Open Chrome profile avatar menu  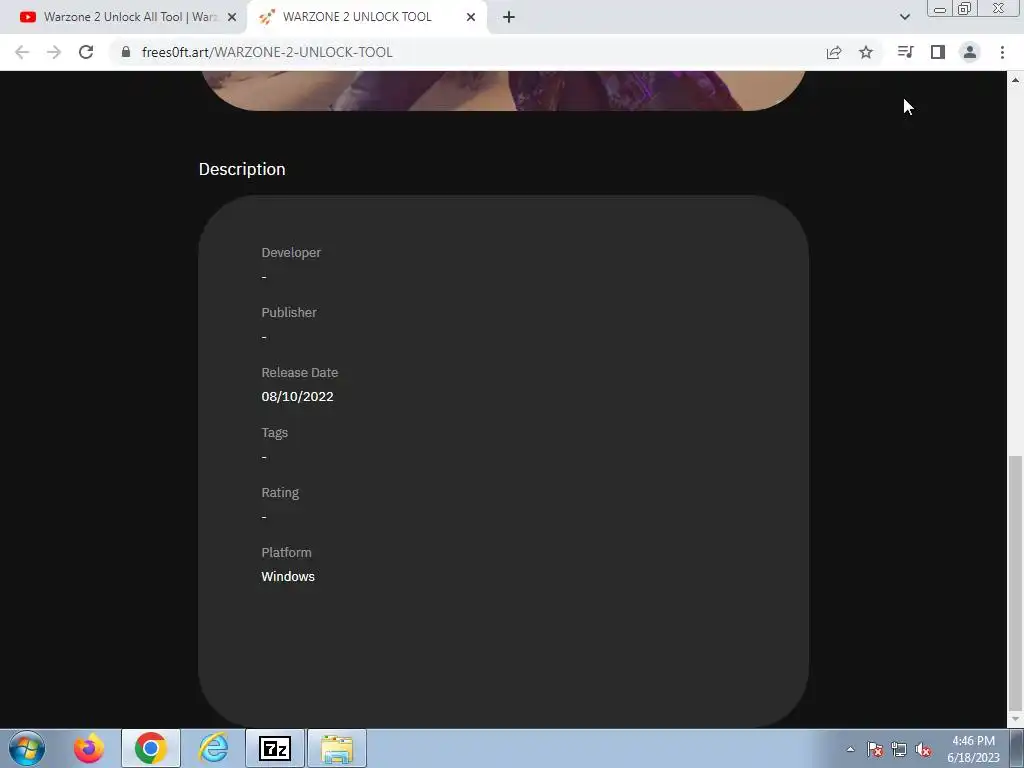click(970, 52)
